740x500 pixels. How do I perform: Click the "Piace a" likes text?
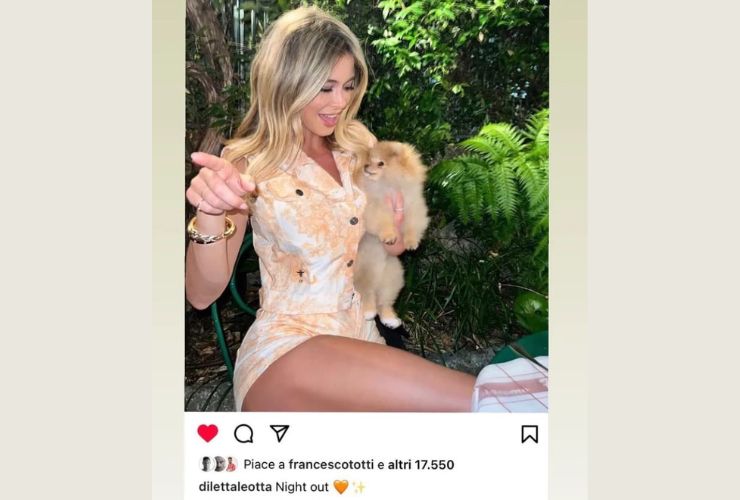(264, 465)
